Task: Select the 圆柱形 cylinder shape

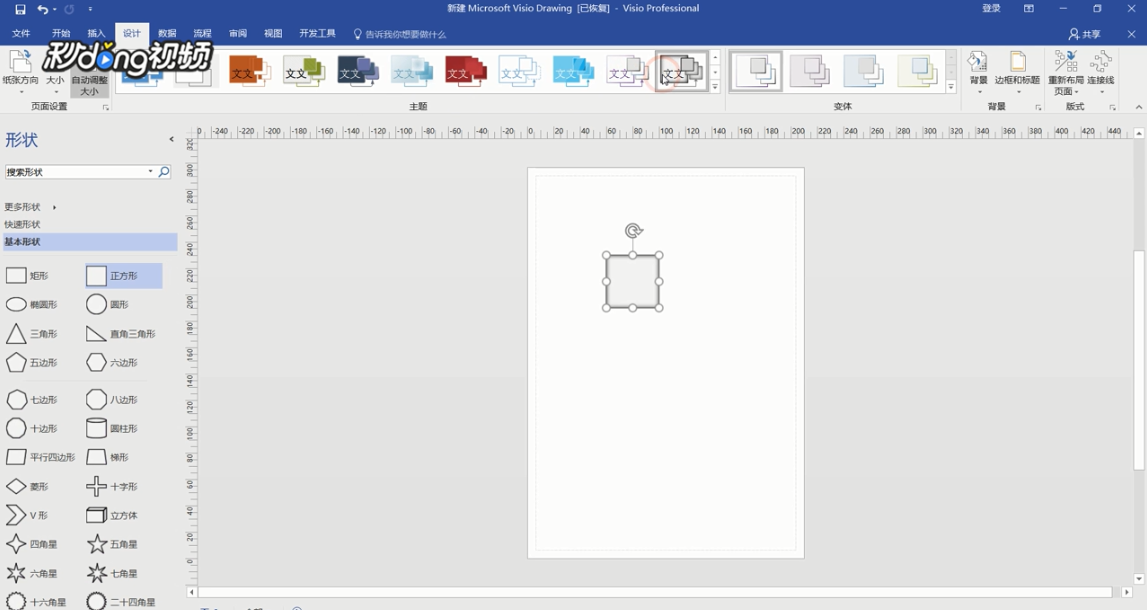Action: click(x=112, y=429)
